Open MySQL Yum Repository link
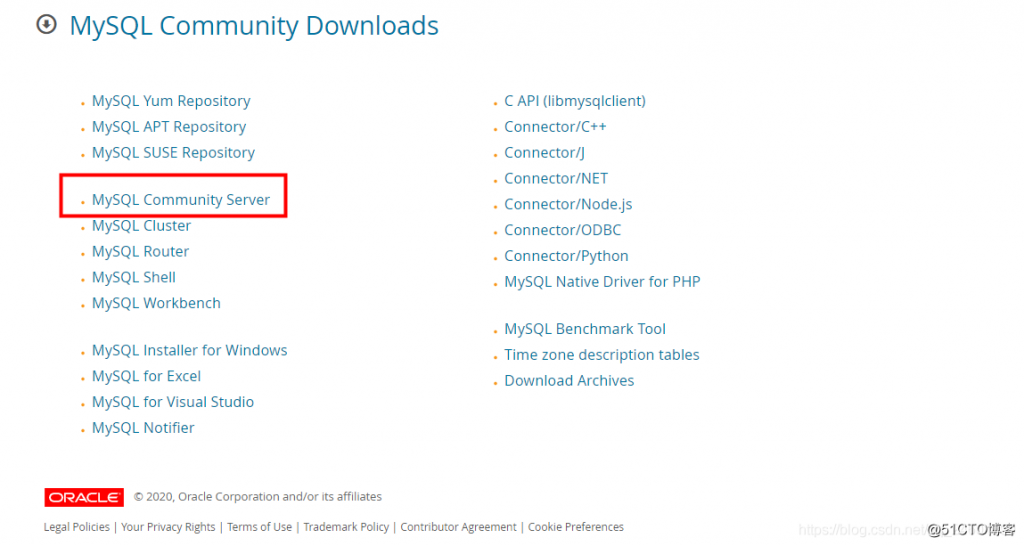The width and height of the screenshot is (1024, 546). 171,101
